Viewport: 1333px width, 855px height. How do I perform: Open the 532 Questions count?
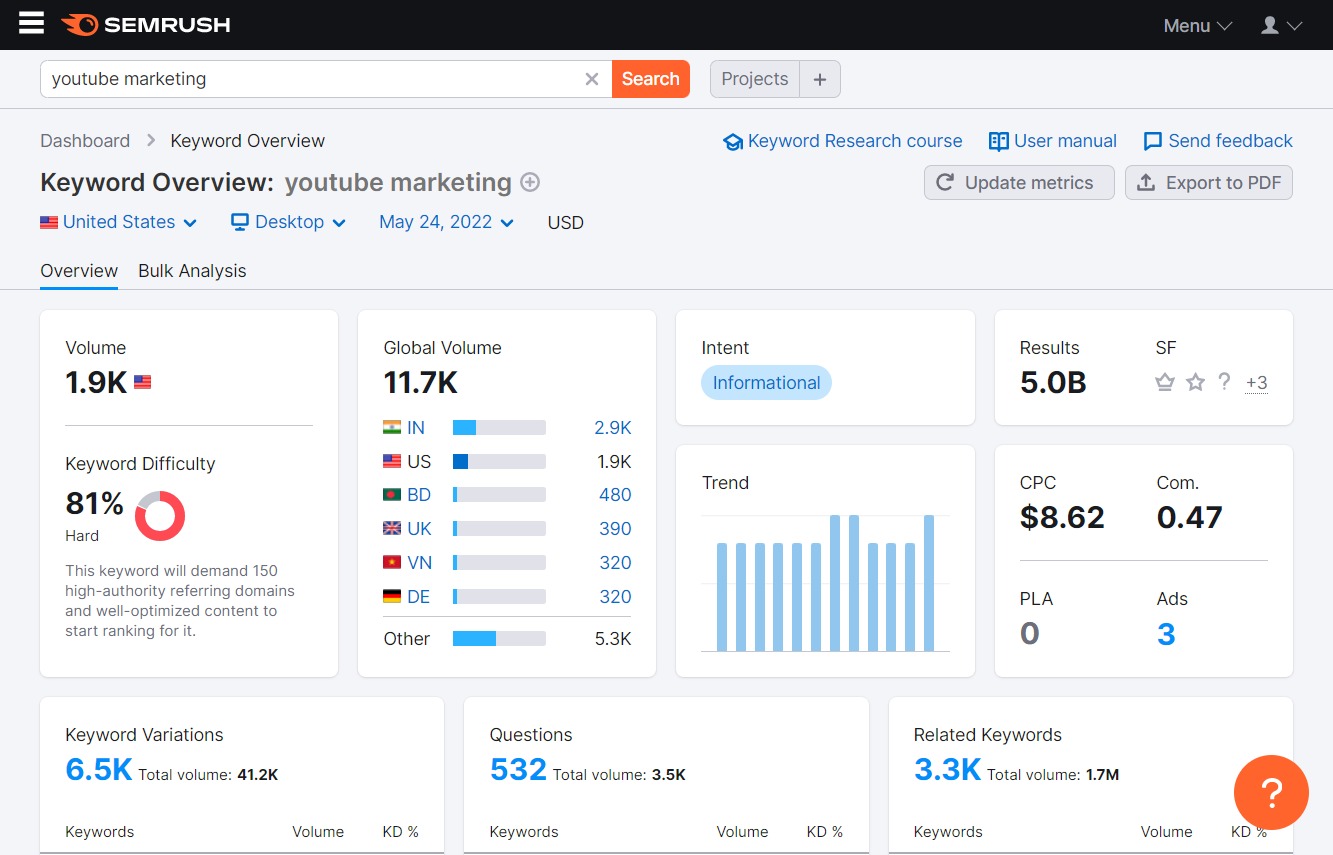[x=518, y=769]
